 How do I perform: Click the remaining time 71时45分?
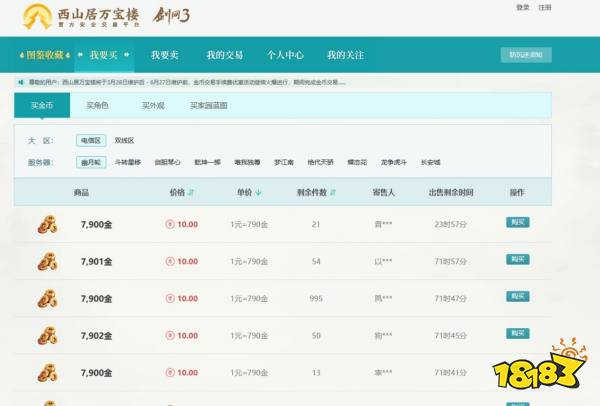pyautogui.click(x=450, y=336)
